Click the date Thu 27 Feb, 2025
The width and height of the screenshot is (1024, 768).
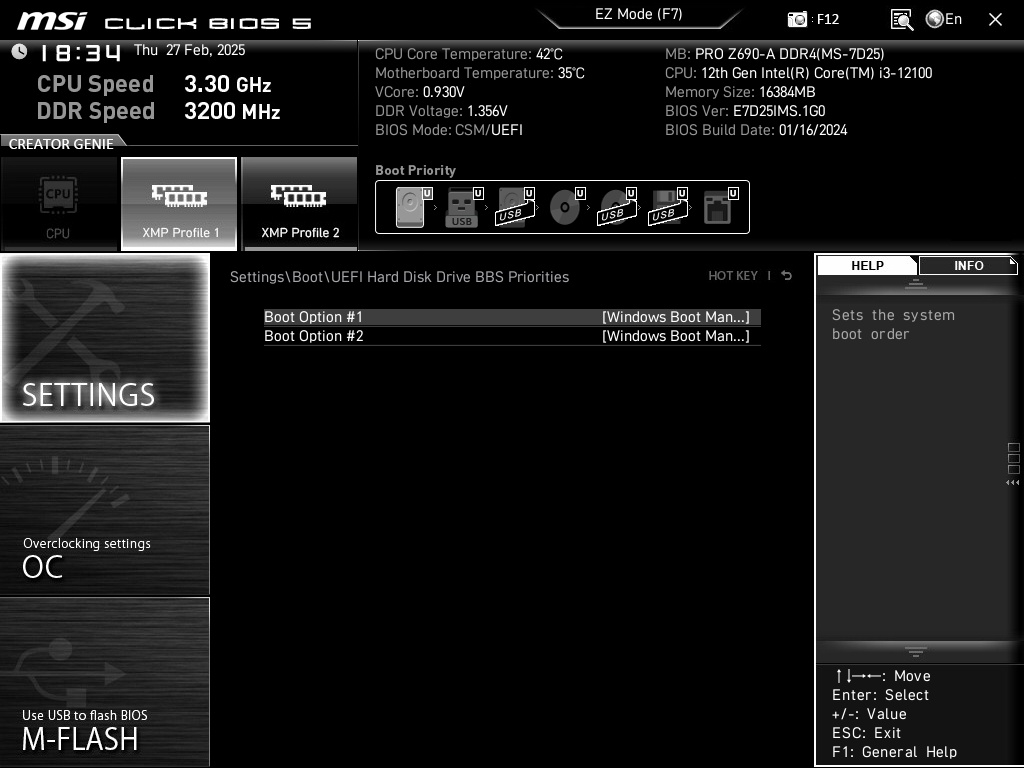(x=189, y=50)
